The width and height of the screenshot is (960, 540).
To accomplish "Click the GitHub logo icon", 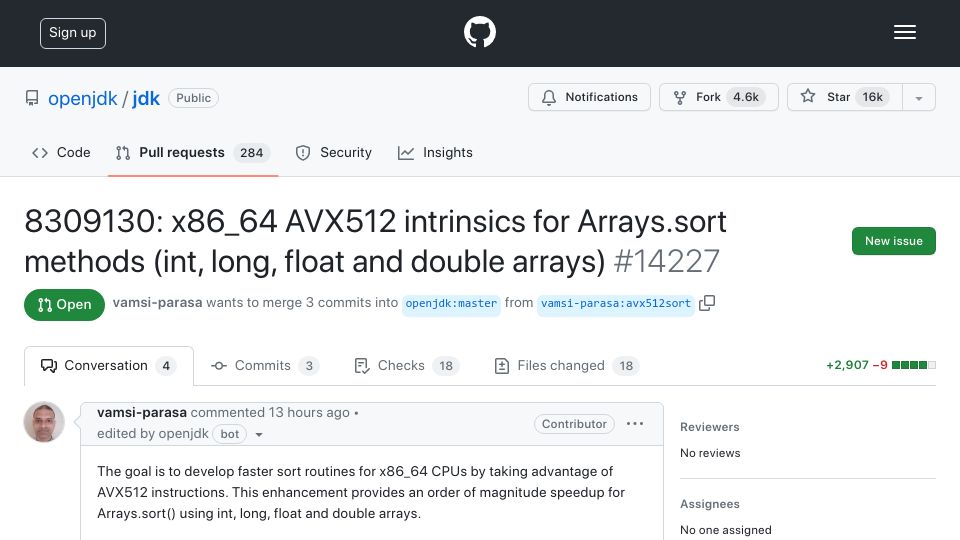I will pos(479,32).
